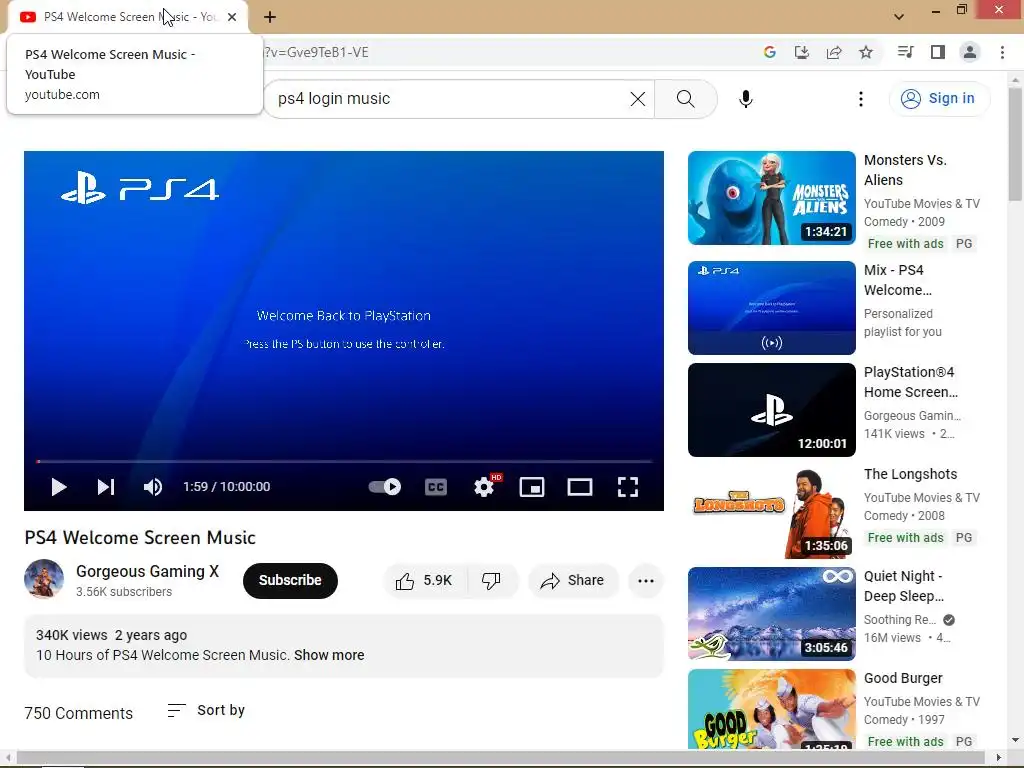Select the PS4 Welcome Screen Music tab
This screenshot has width=1024, height=768.
pyautogui.click(x=128, y=17)
